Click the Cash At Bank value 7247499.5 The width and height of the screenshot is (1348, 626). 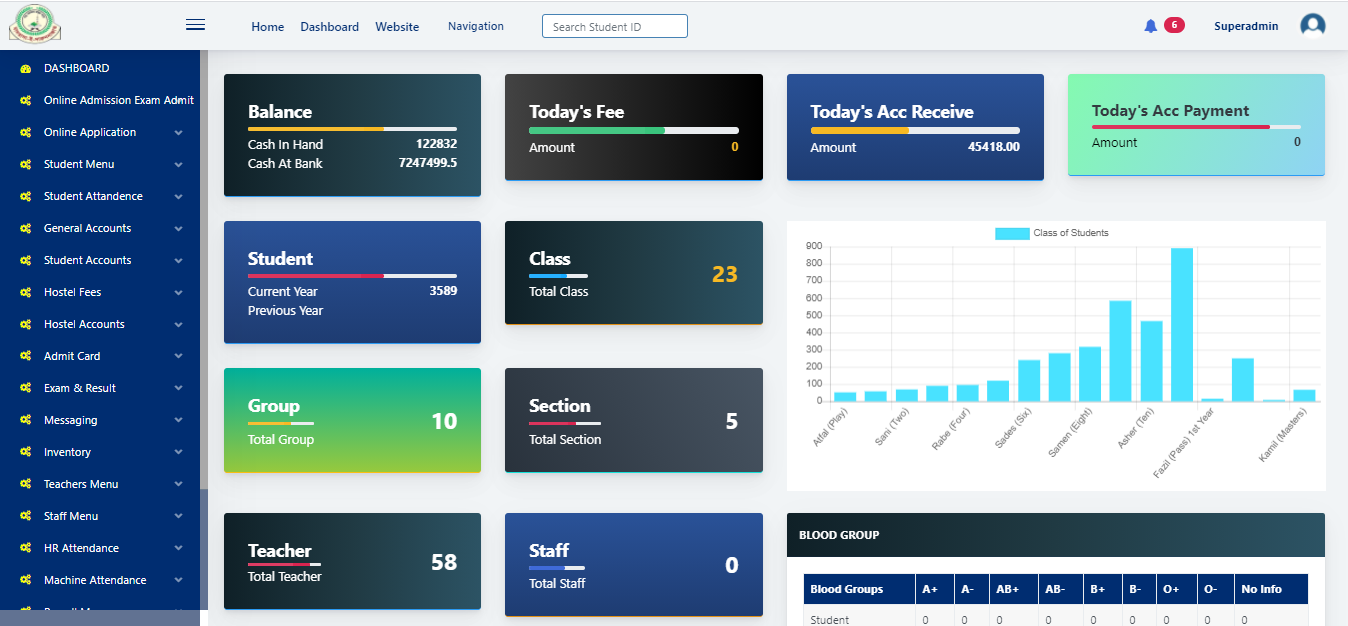pyautogui.click(x=428, y=163)
